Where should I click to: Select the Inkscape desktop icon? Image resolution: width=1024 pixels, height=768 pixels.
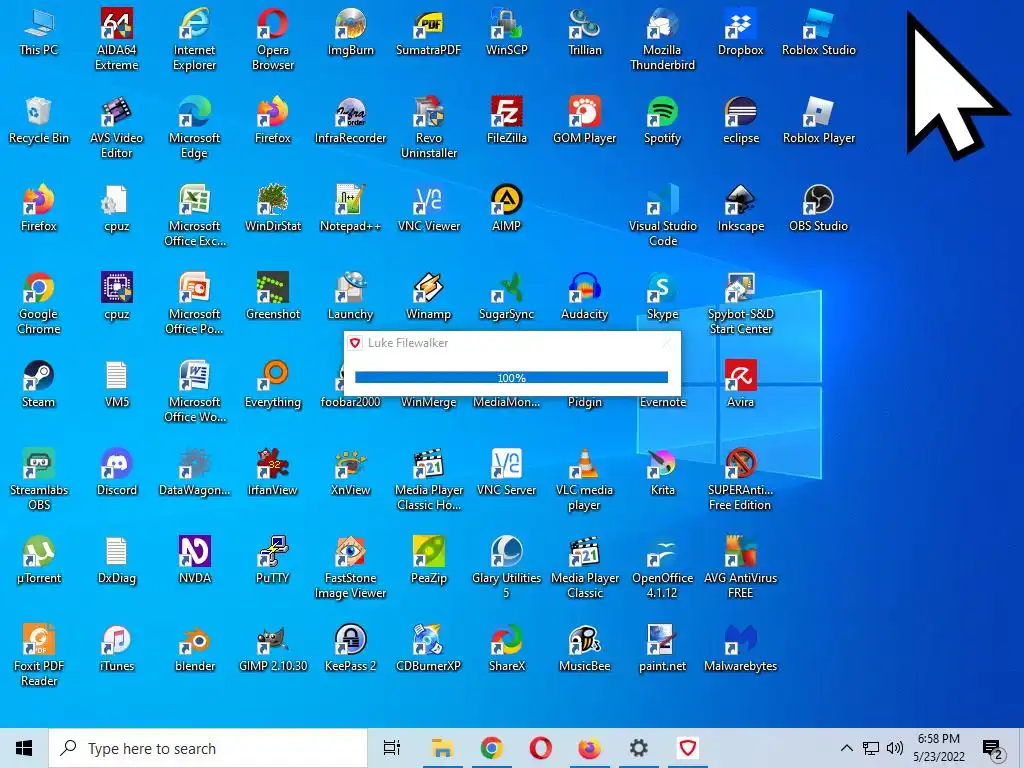741,209
